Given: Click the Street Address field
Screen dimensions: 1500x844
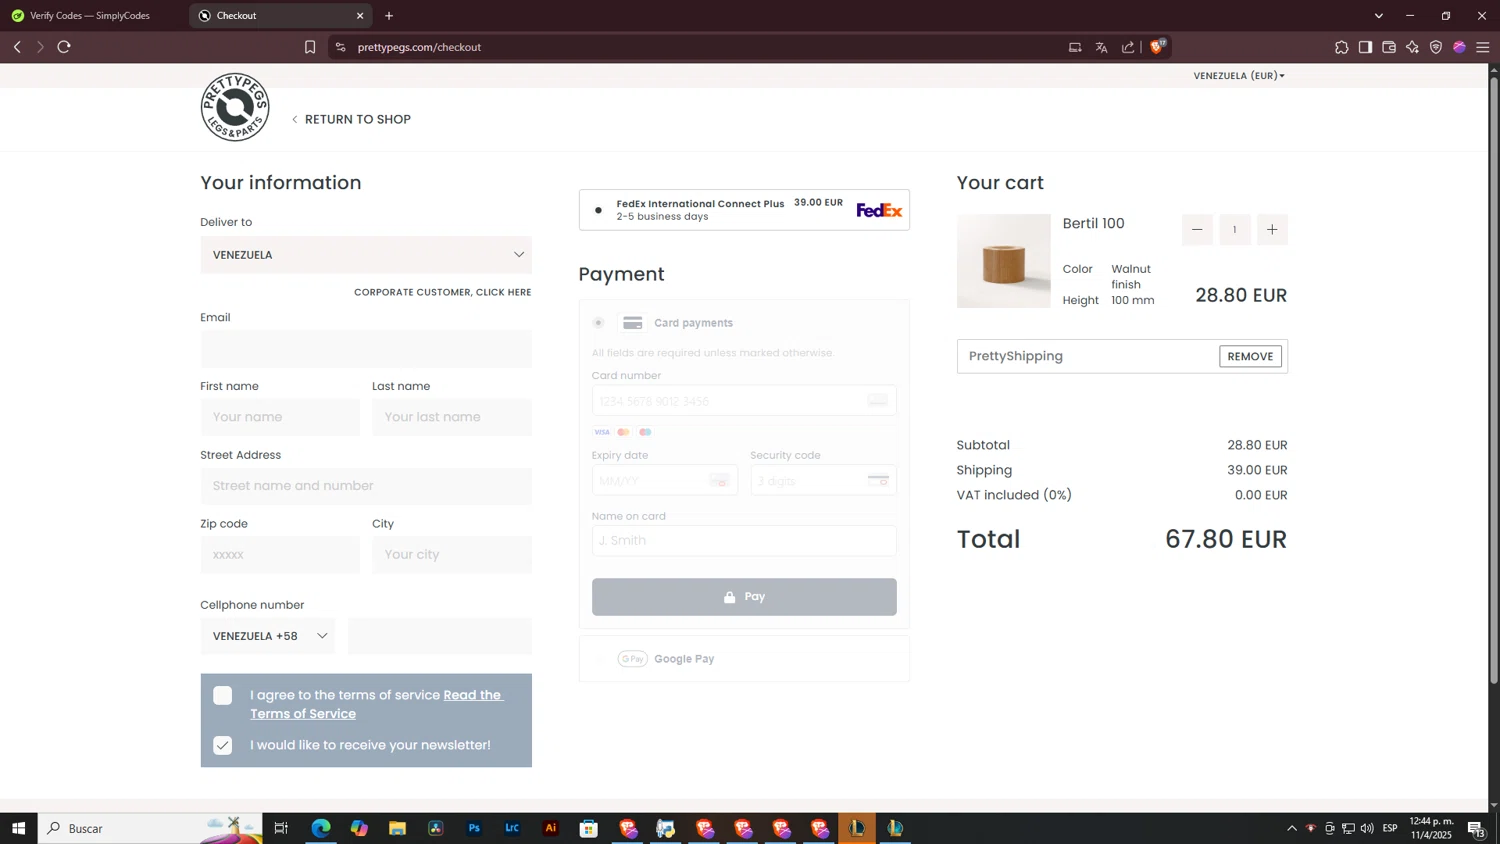Looking at the screenshot, I should [366, 486].
